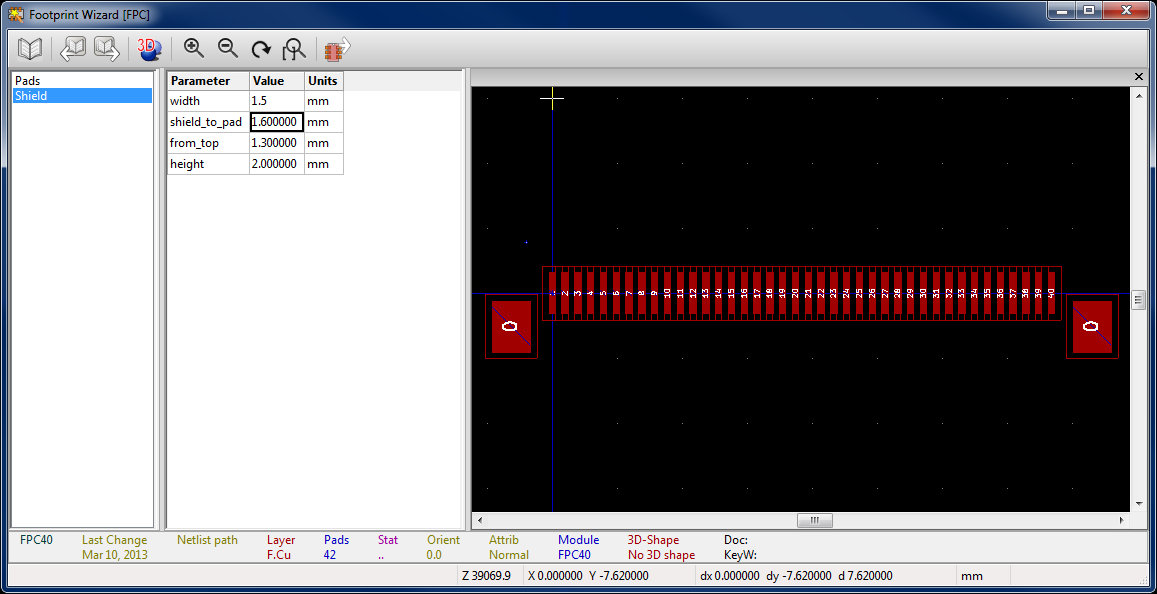Image resolution: width=1157 pixels, height=594 pixels.
Task: Select the Shield page in list
Action: (31, 96)
